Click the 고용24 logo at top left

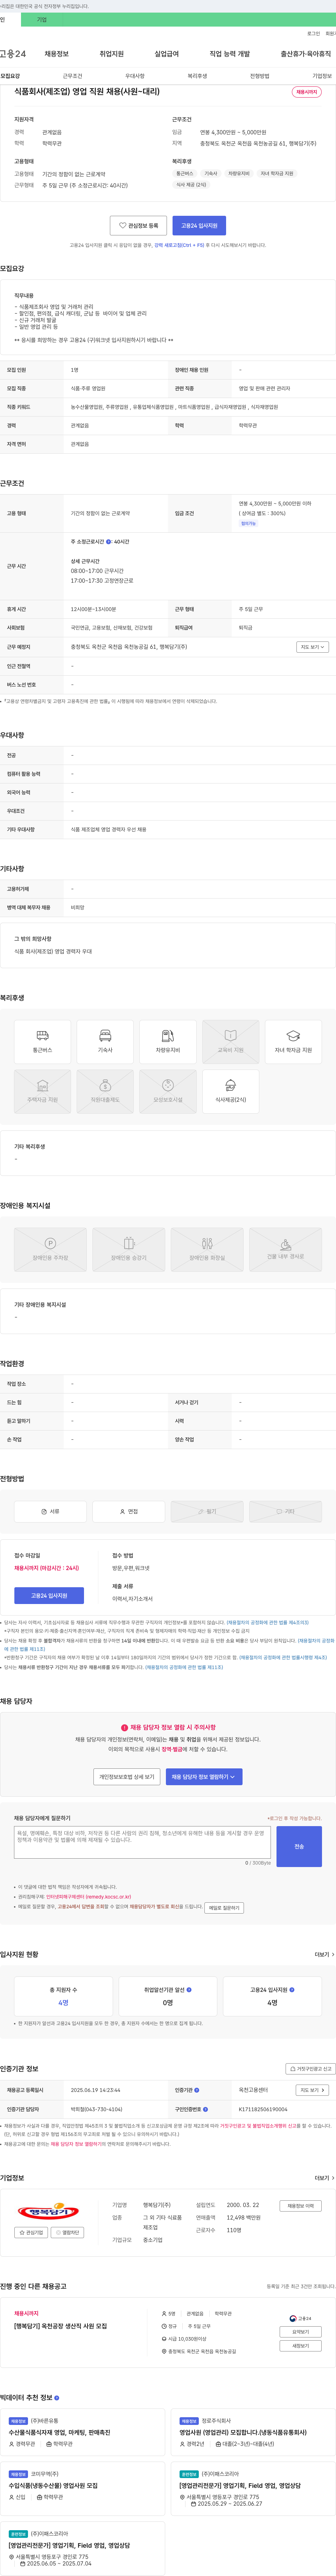(13, 54)
